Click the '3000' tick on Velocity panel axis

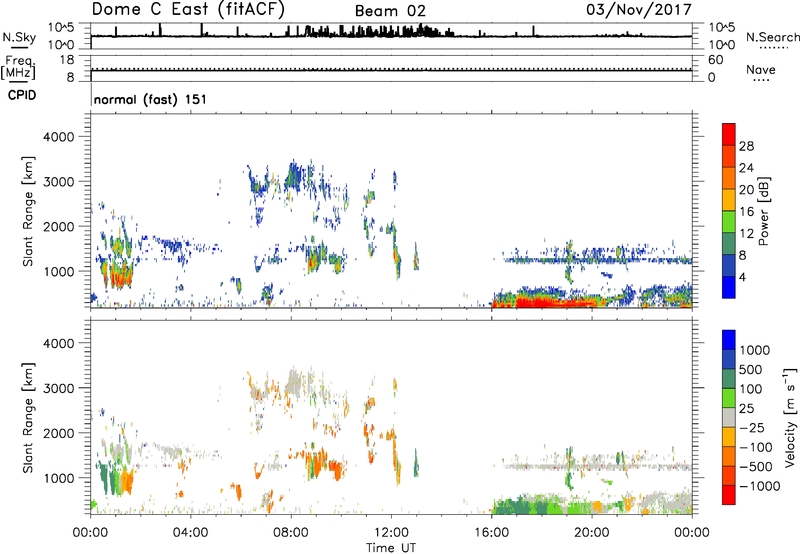(x=58, y=388)
